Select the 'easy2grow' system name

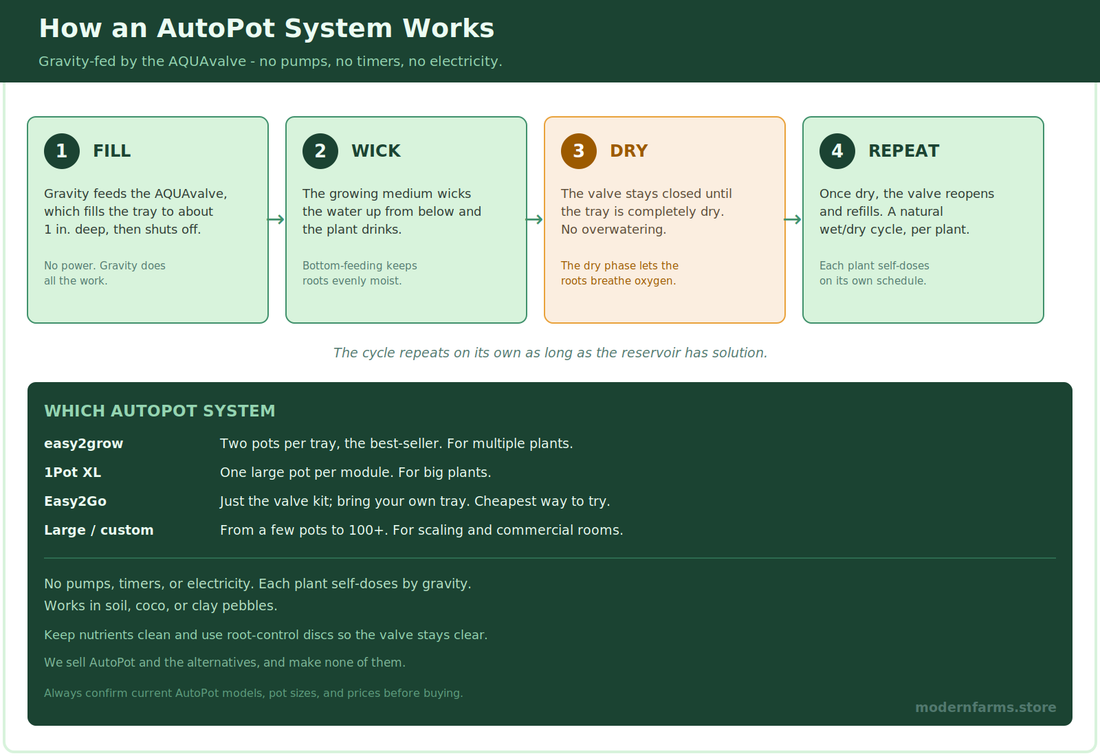click(83, 443)
